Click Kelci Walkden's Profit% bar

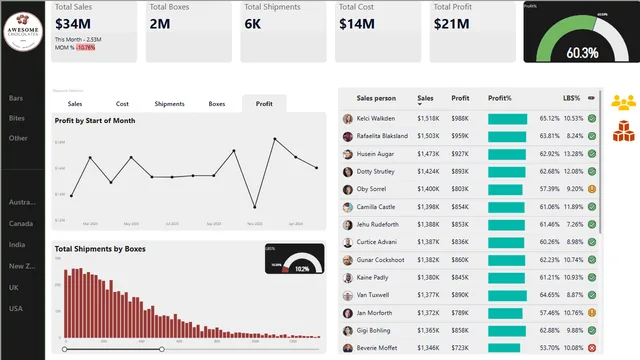click(x=507, y=119)
